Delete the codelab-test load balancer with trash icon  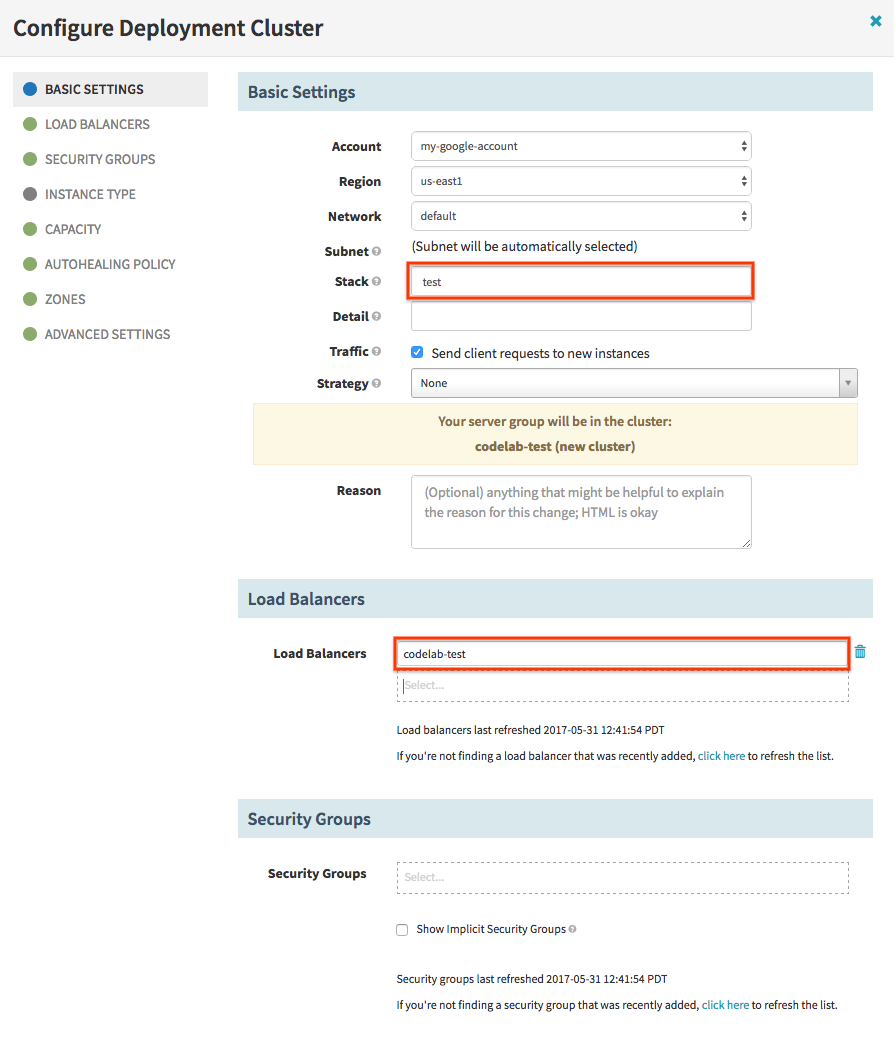tap(860, 652)
